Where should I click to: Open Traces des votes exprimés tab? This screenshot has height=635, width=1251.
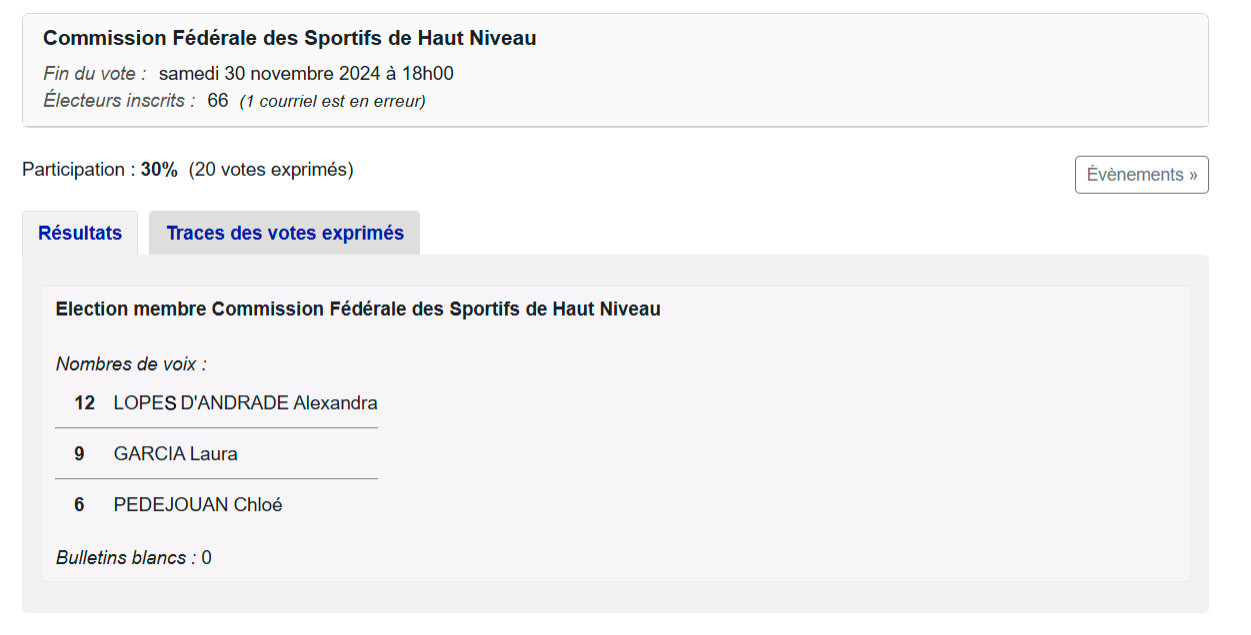[x=285, y=233]
